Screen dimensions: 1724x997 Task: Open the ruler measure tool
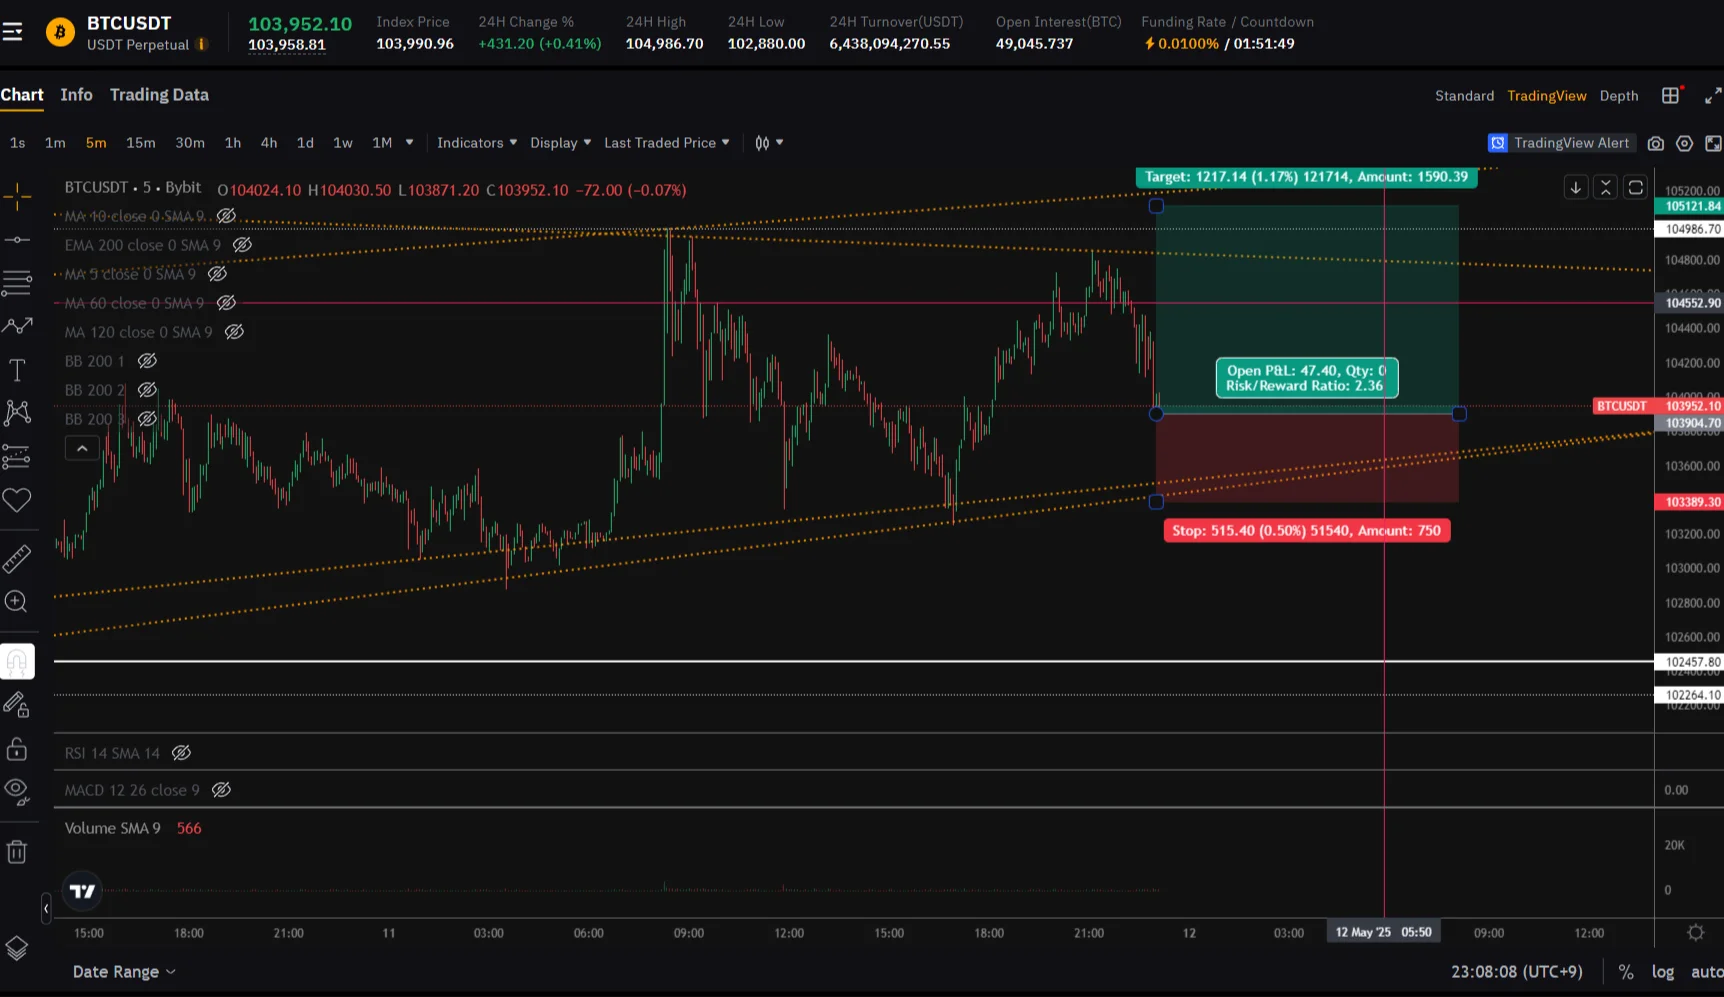17,558
